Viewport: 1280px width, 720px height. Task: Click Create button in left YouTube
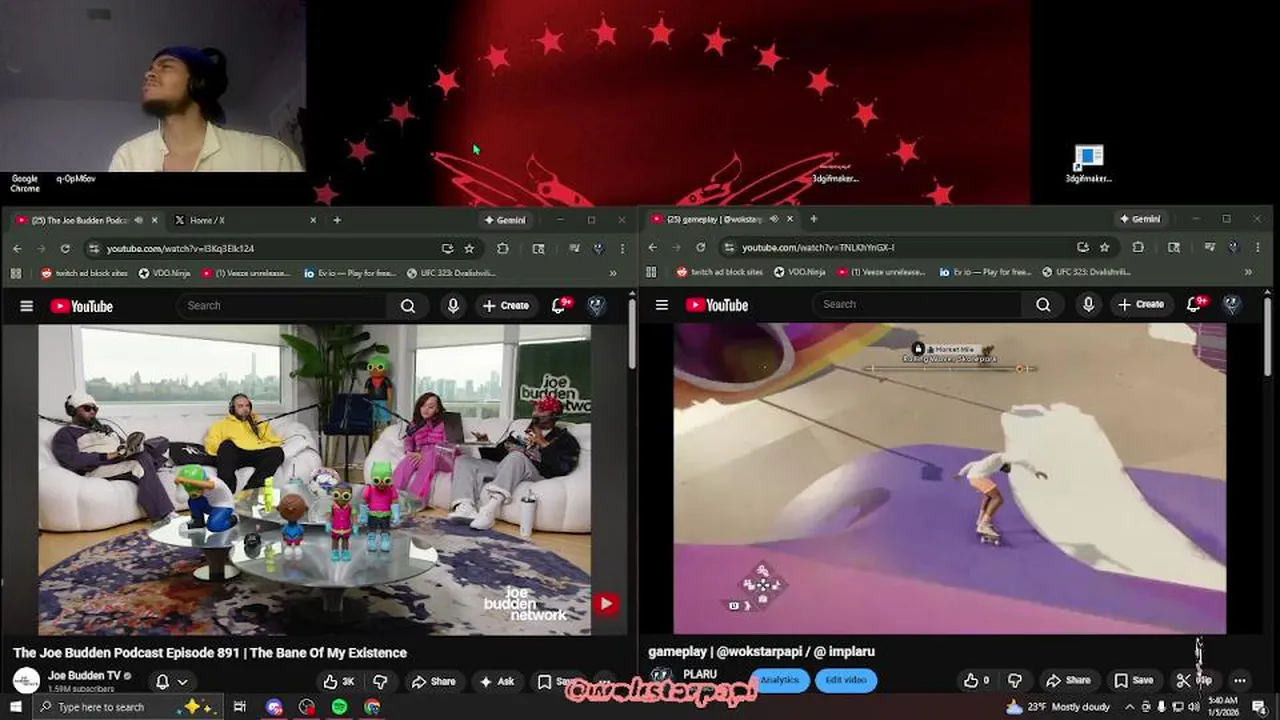pyautogui.click(x=506, y=306)
